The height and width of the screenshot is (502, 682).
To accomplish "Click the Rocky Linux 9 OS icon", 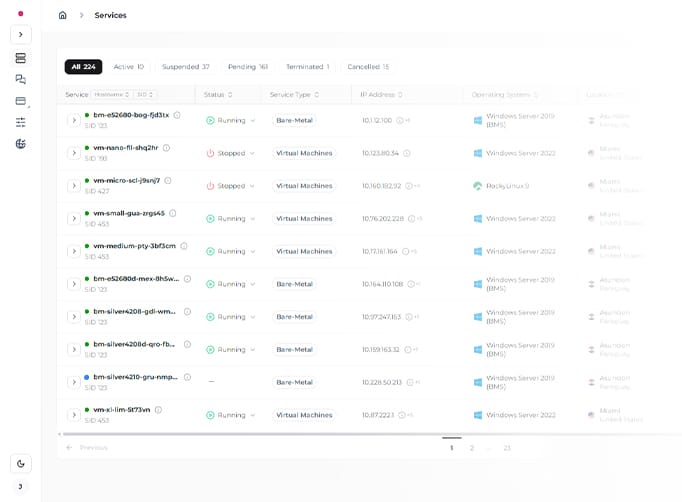I will [x=478, y=186].
